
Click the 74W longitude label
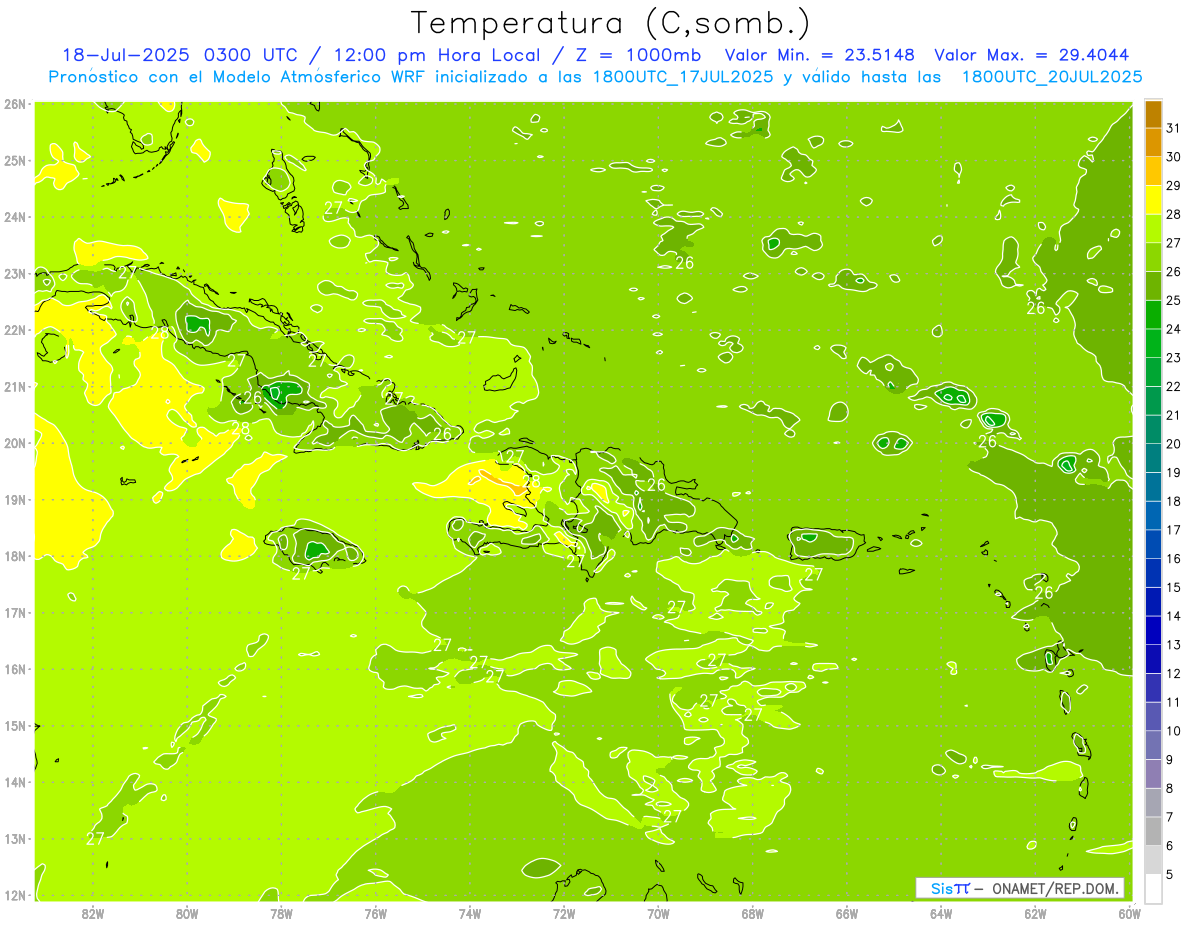click(470, 912)
